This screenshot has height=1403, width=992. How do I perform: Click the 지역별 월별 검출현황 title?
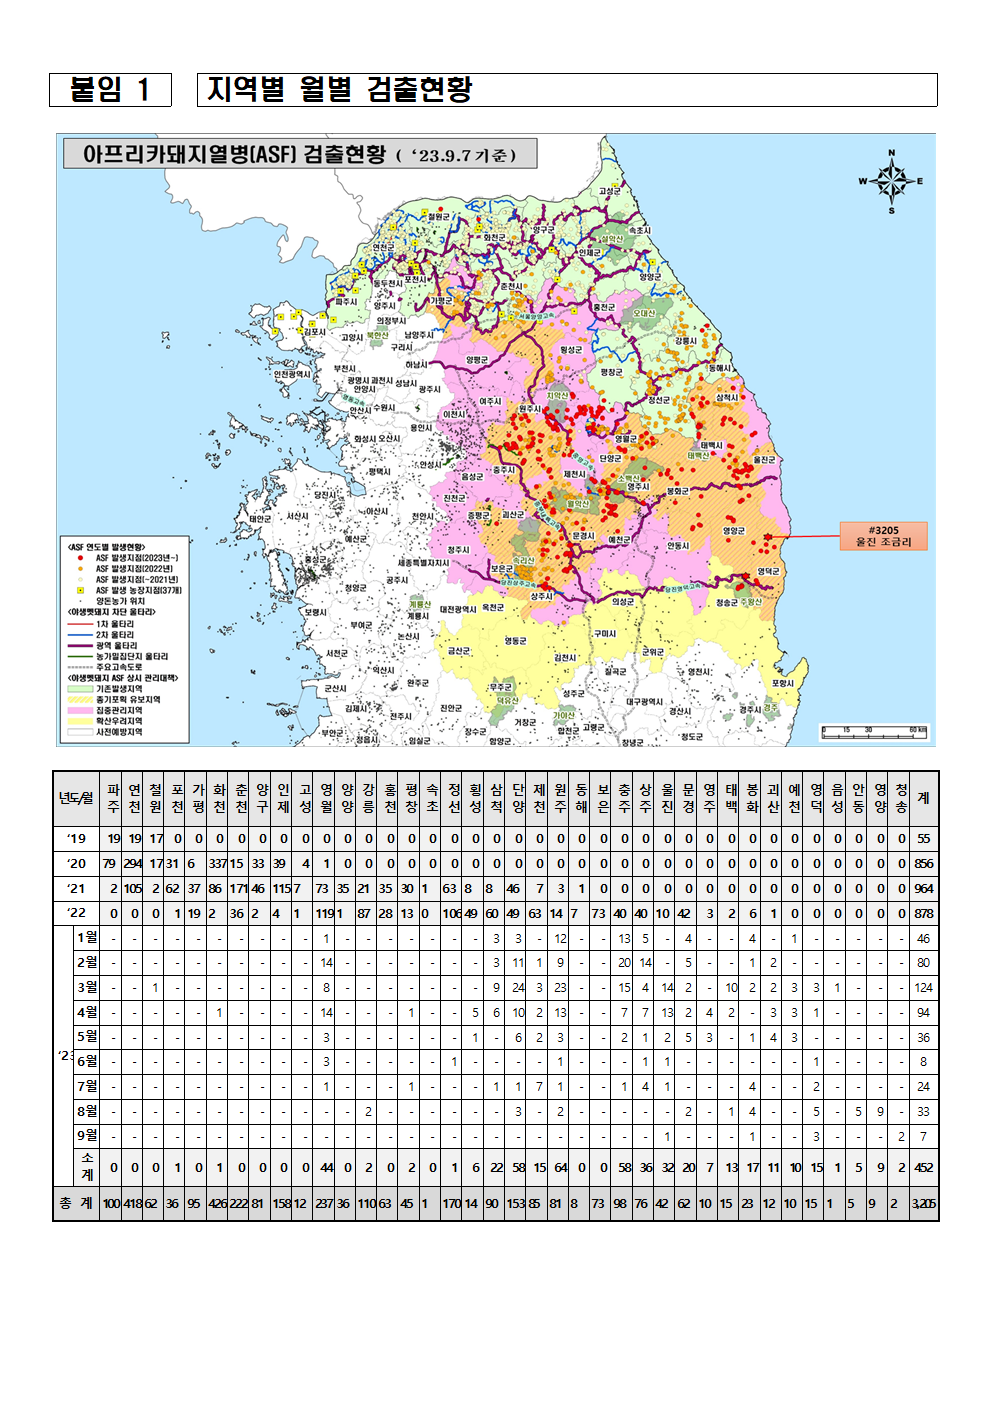(340, 90)
